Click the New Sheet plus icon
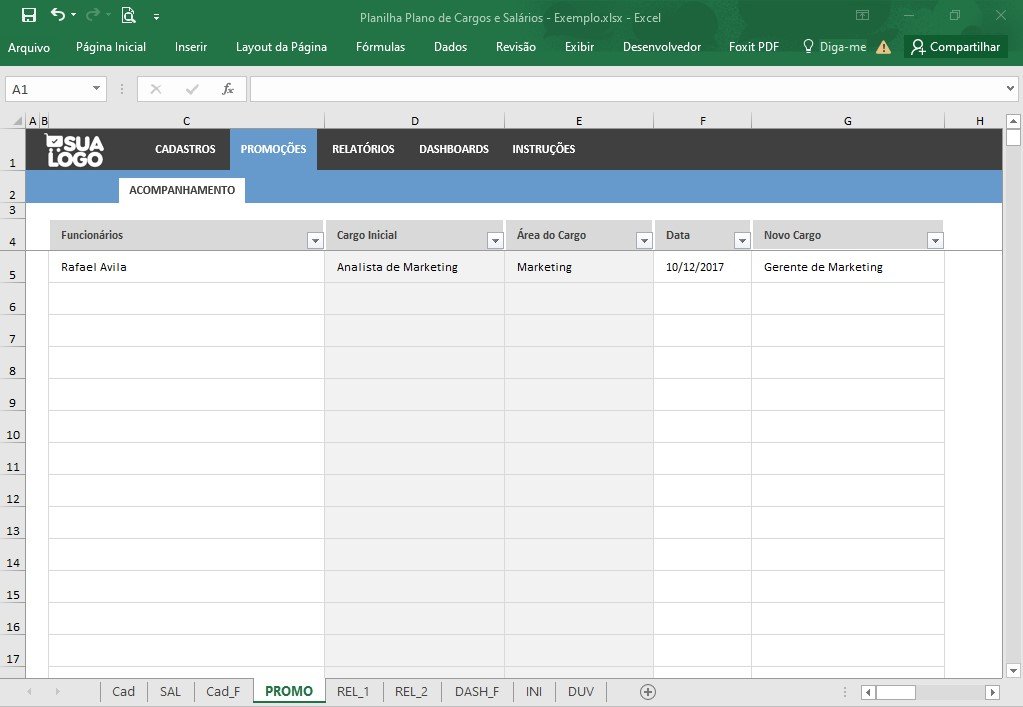This screenshot has width=1023, height=707. [x=648, y=691]
